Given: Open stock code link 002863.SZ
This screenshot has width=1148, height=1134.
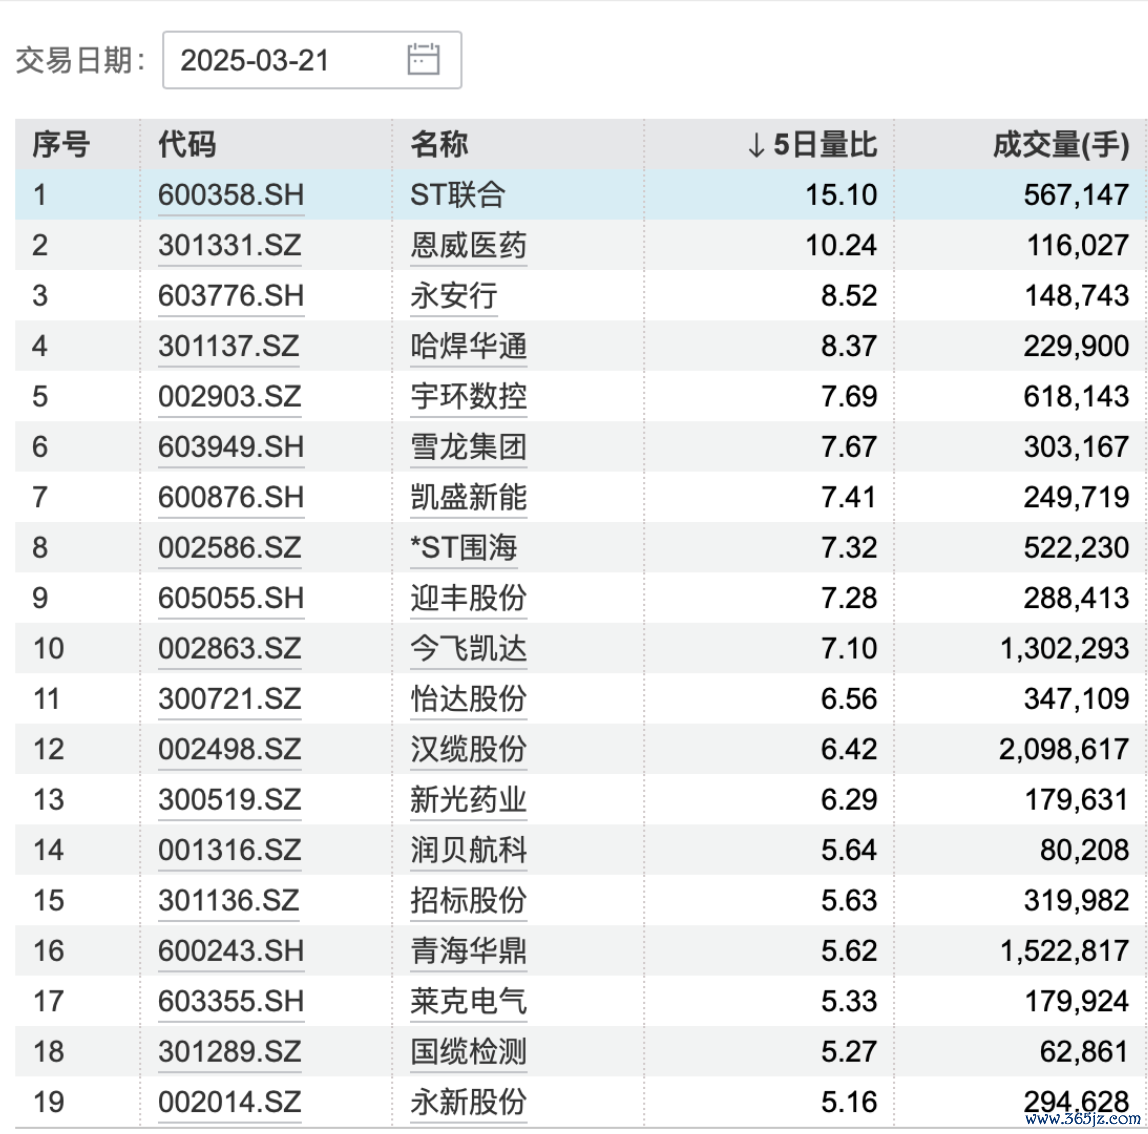Looking at the screenshot, I should point(230,648).
